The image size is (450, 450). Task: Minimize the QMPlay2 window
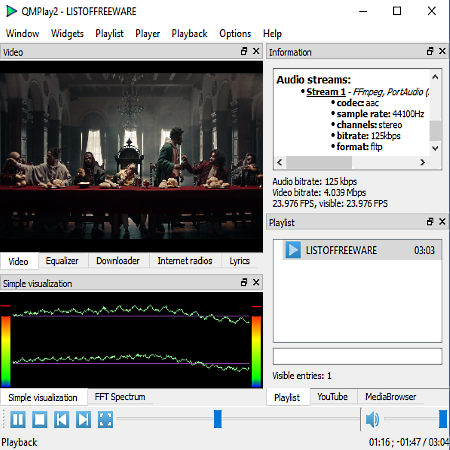click(363, 11)
